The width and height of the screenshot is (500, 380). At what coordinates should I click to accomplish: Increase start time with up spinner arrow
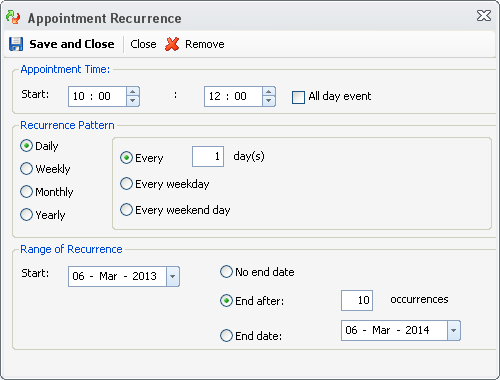tap(133, 92)
